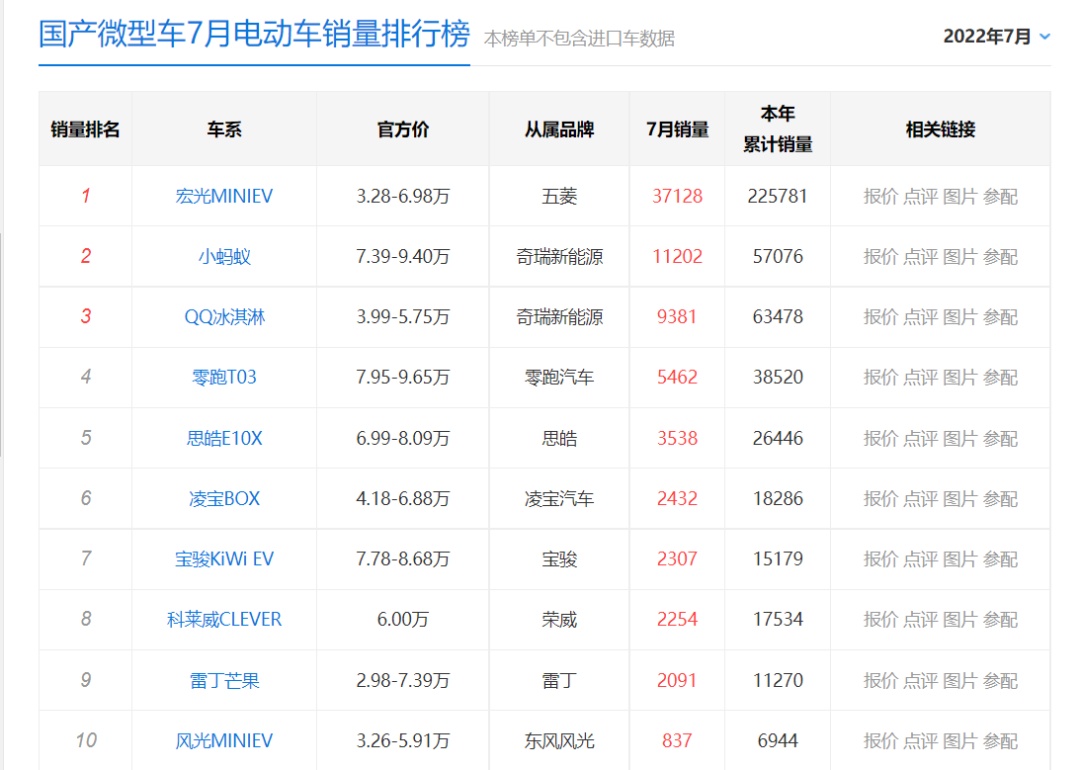The image size is (1080, 770).
Task: Select the 6.00万 price cell
Action: pos(403,619)
